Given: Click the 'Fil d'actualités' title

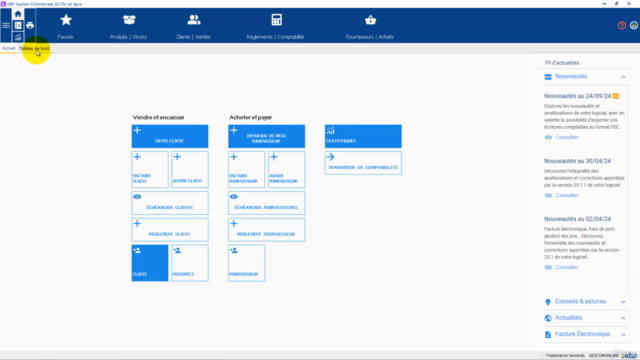Looking at the screenshot, I should 562,63.
